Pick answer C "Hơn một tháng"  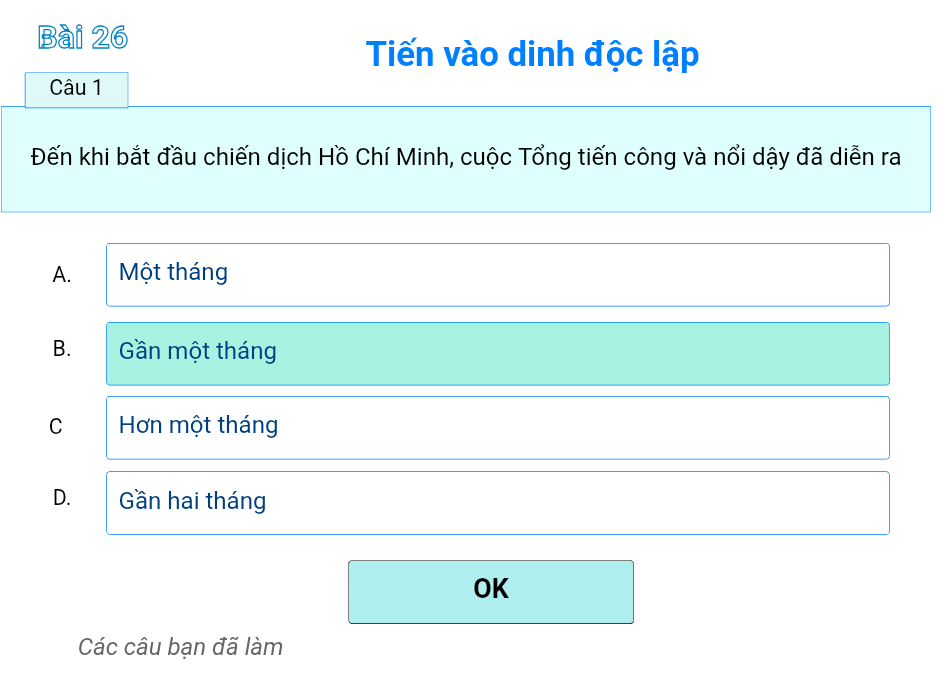coord(497,427)
